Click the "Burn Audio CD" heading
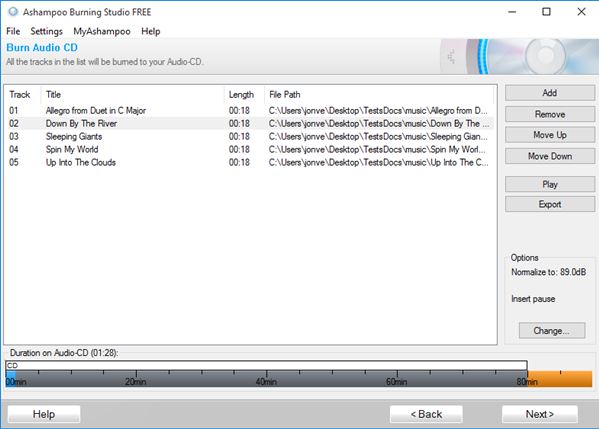 pos(42,48)
